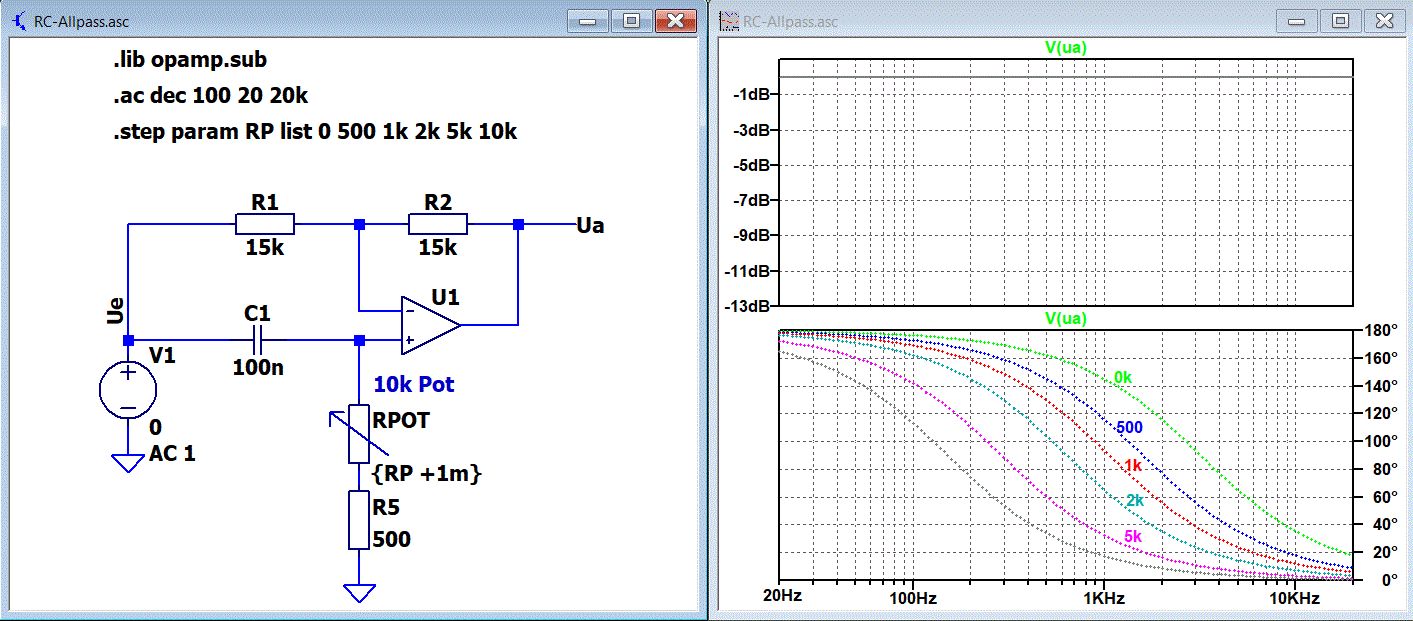Click the op-amp U1 symbol
1413x621 pixels.
point(430,325)
